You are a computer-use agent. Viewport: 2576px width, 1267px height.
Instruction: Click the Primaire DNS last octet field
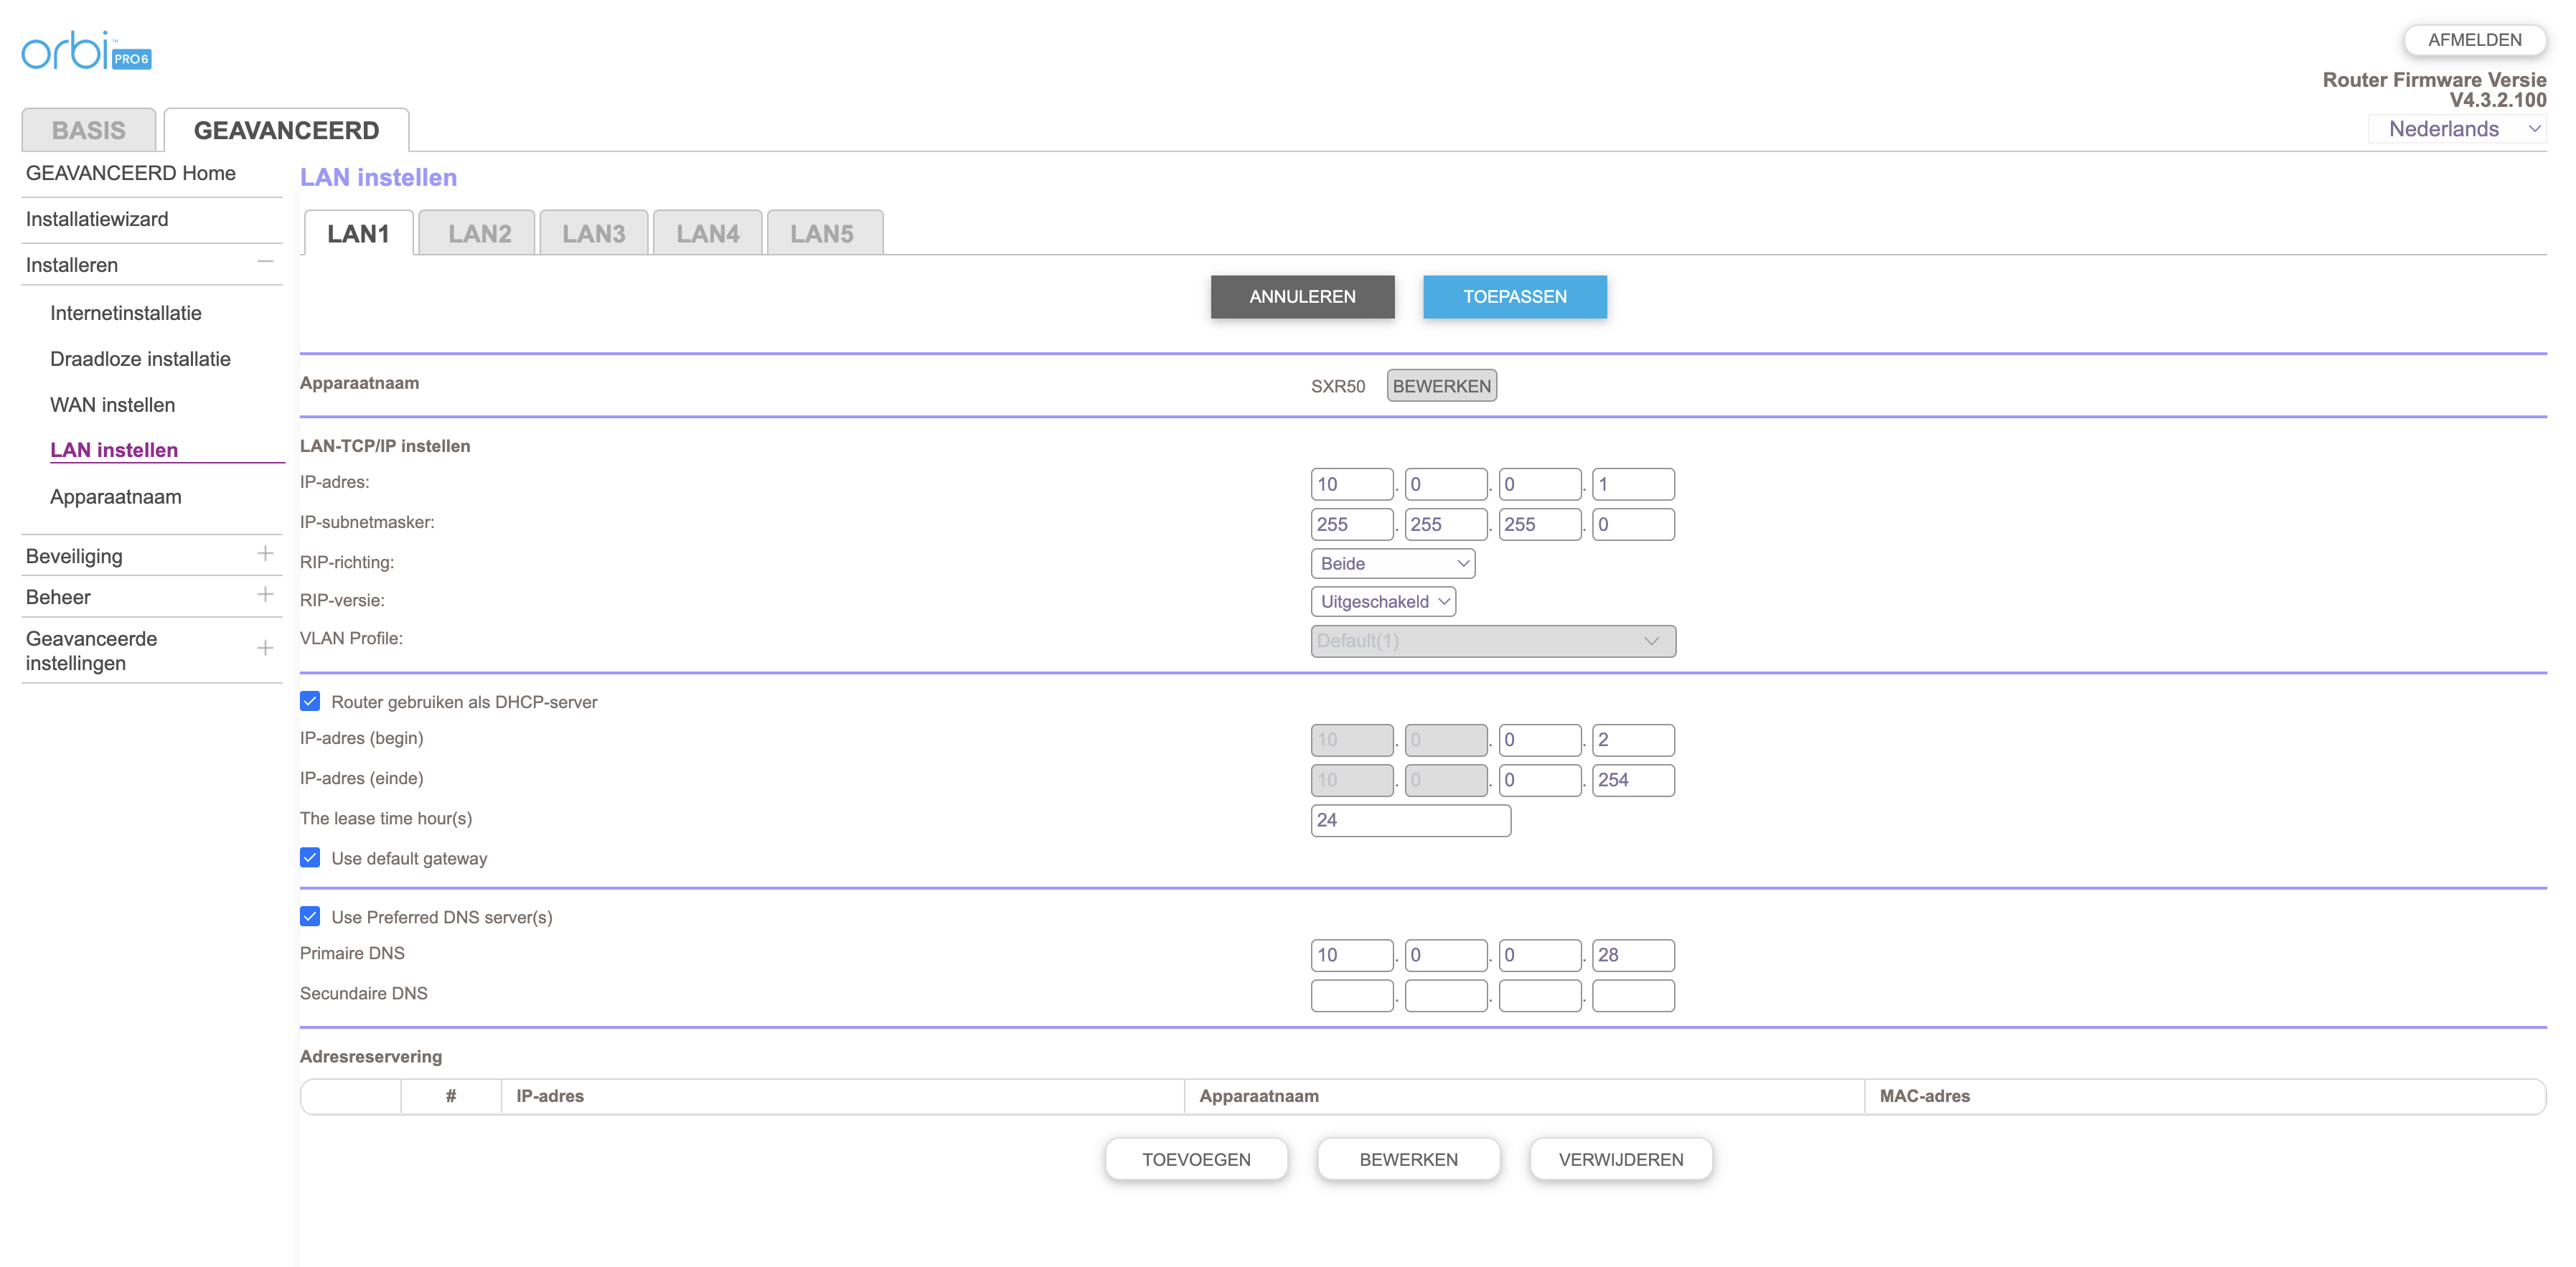click(1633, 955)
